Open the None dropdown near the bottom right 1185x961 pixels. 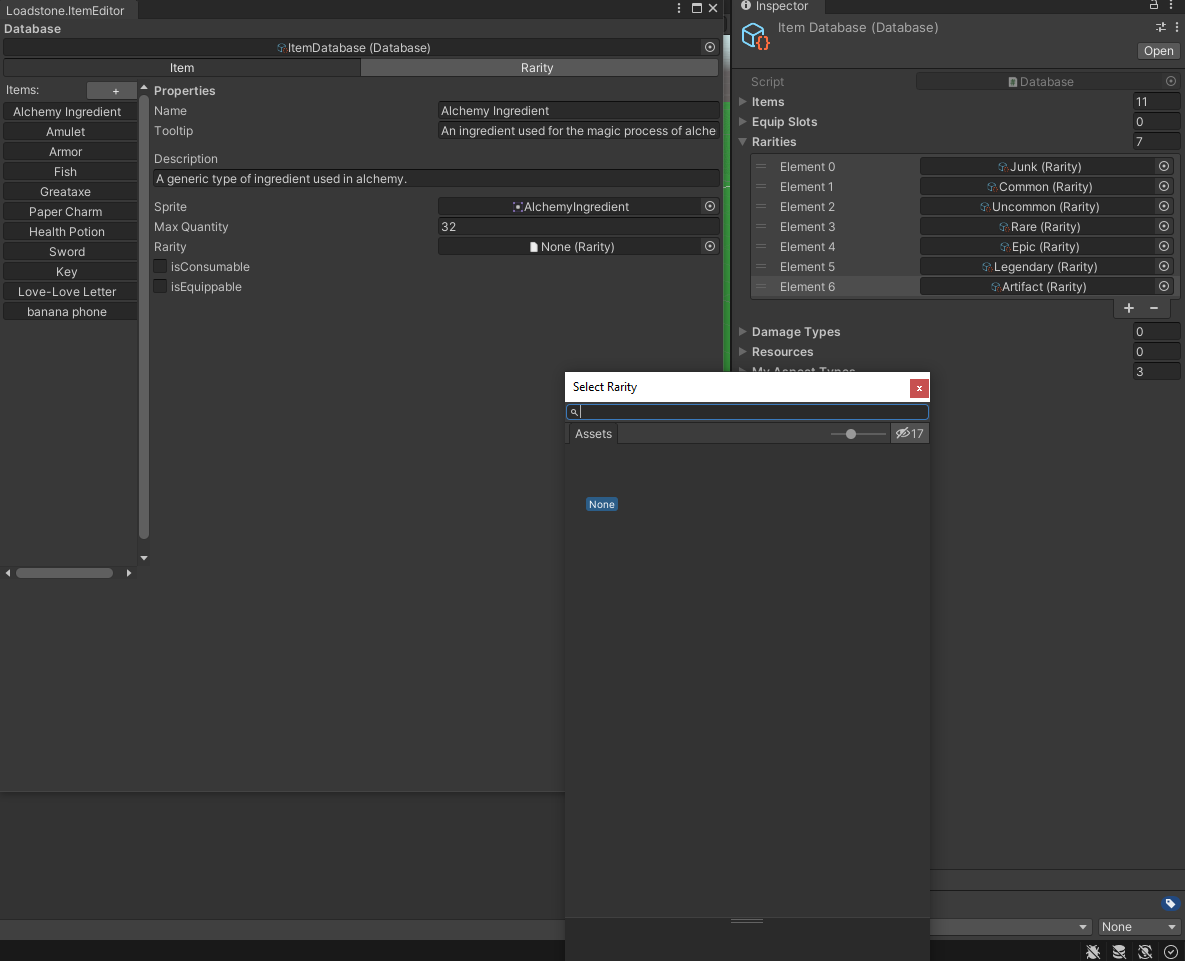pyautogui.click(x=1138, y=926)
